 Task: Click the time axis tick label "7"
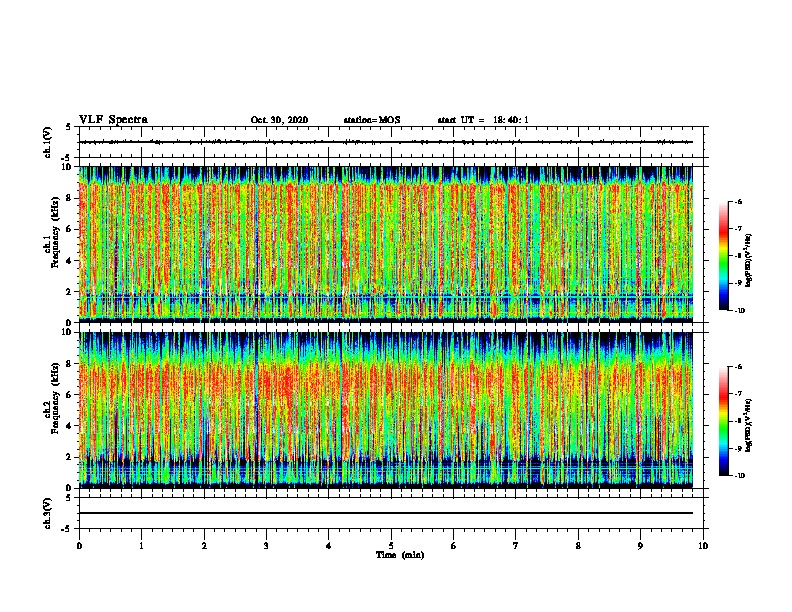coord(516,546)
